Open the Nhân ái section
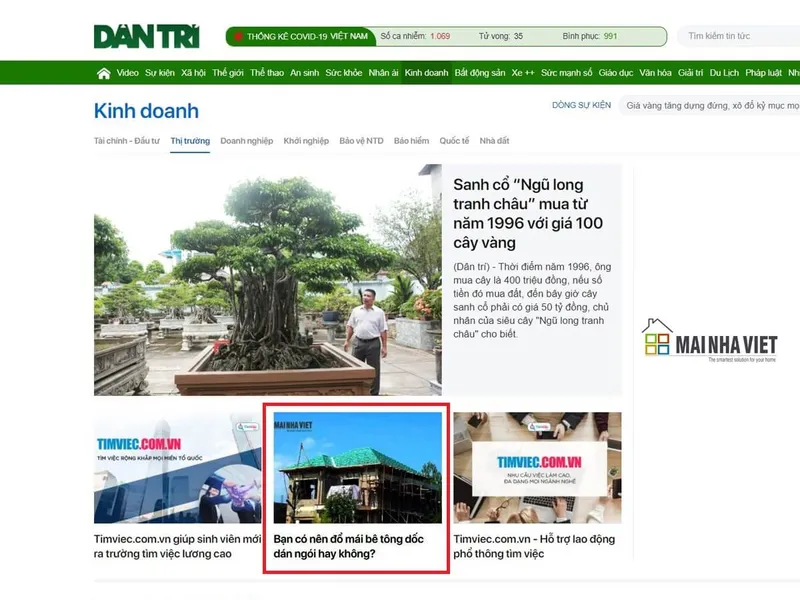This screenshot has width=800, height=600. 383,73
